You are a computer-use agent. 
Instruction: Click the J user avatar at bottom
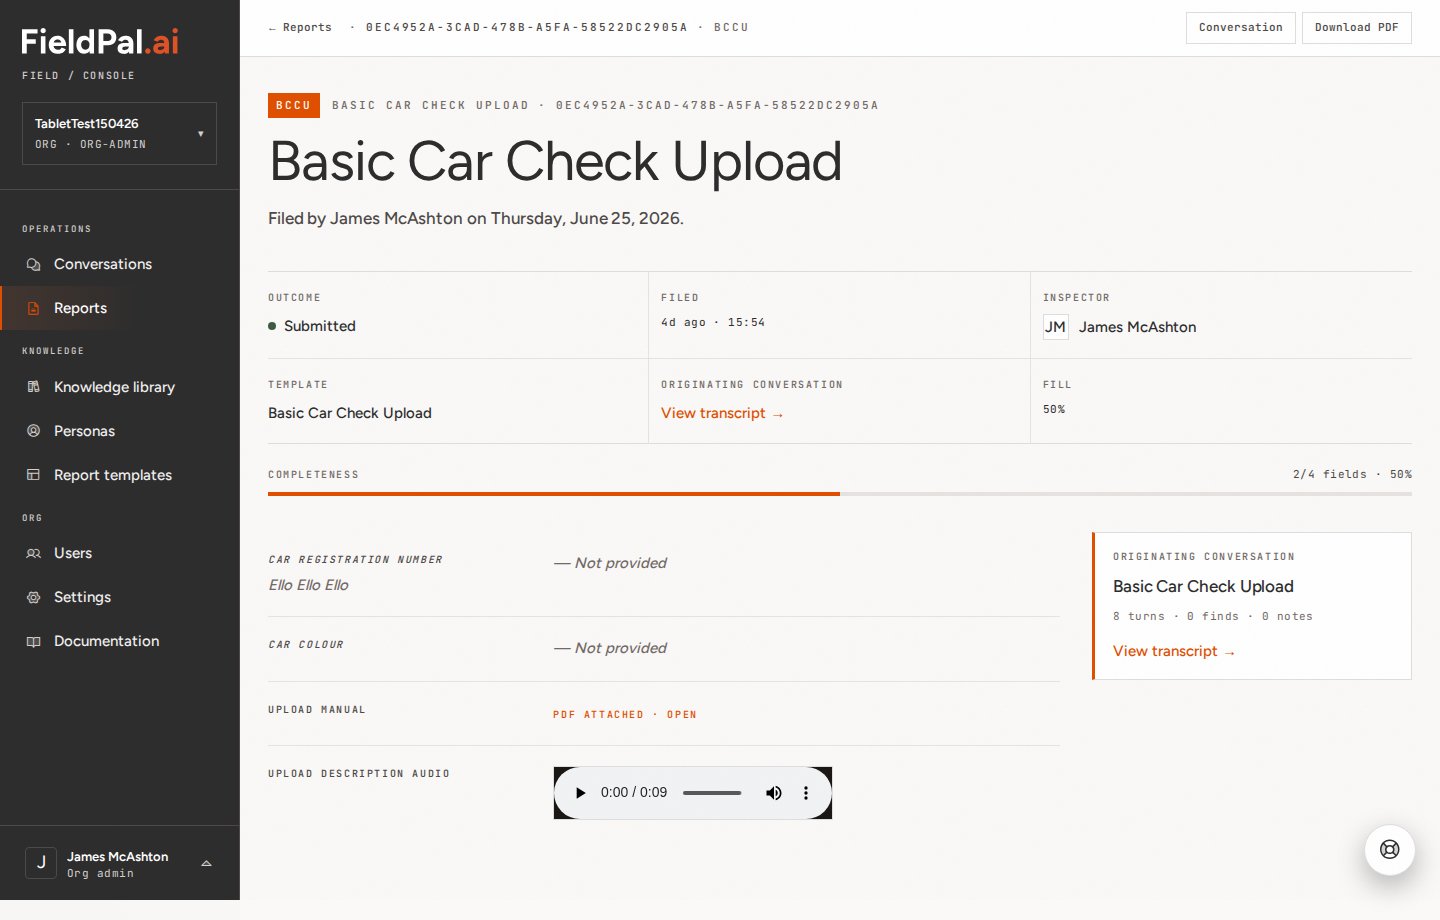point(41,862)
